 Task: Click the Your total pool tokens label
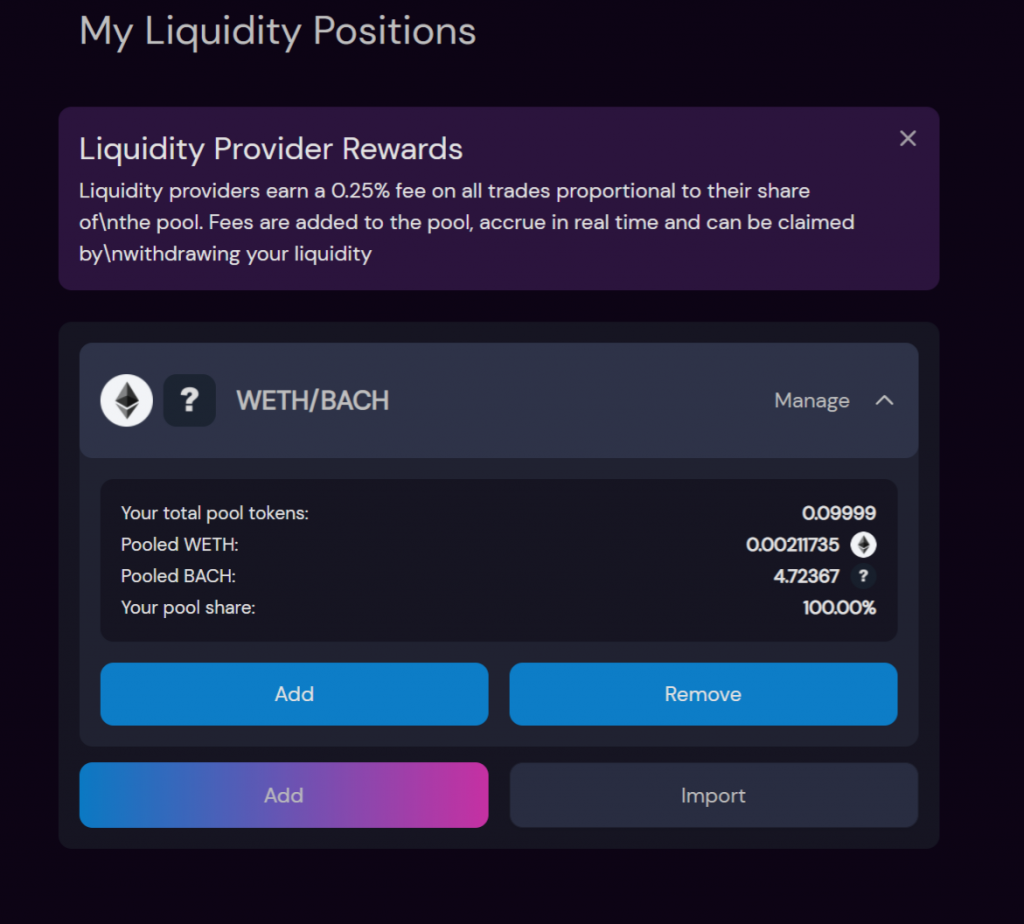pyautogui.click(x=215, y=513)
